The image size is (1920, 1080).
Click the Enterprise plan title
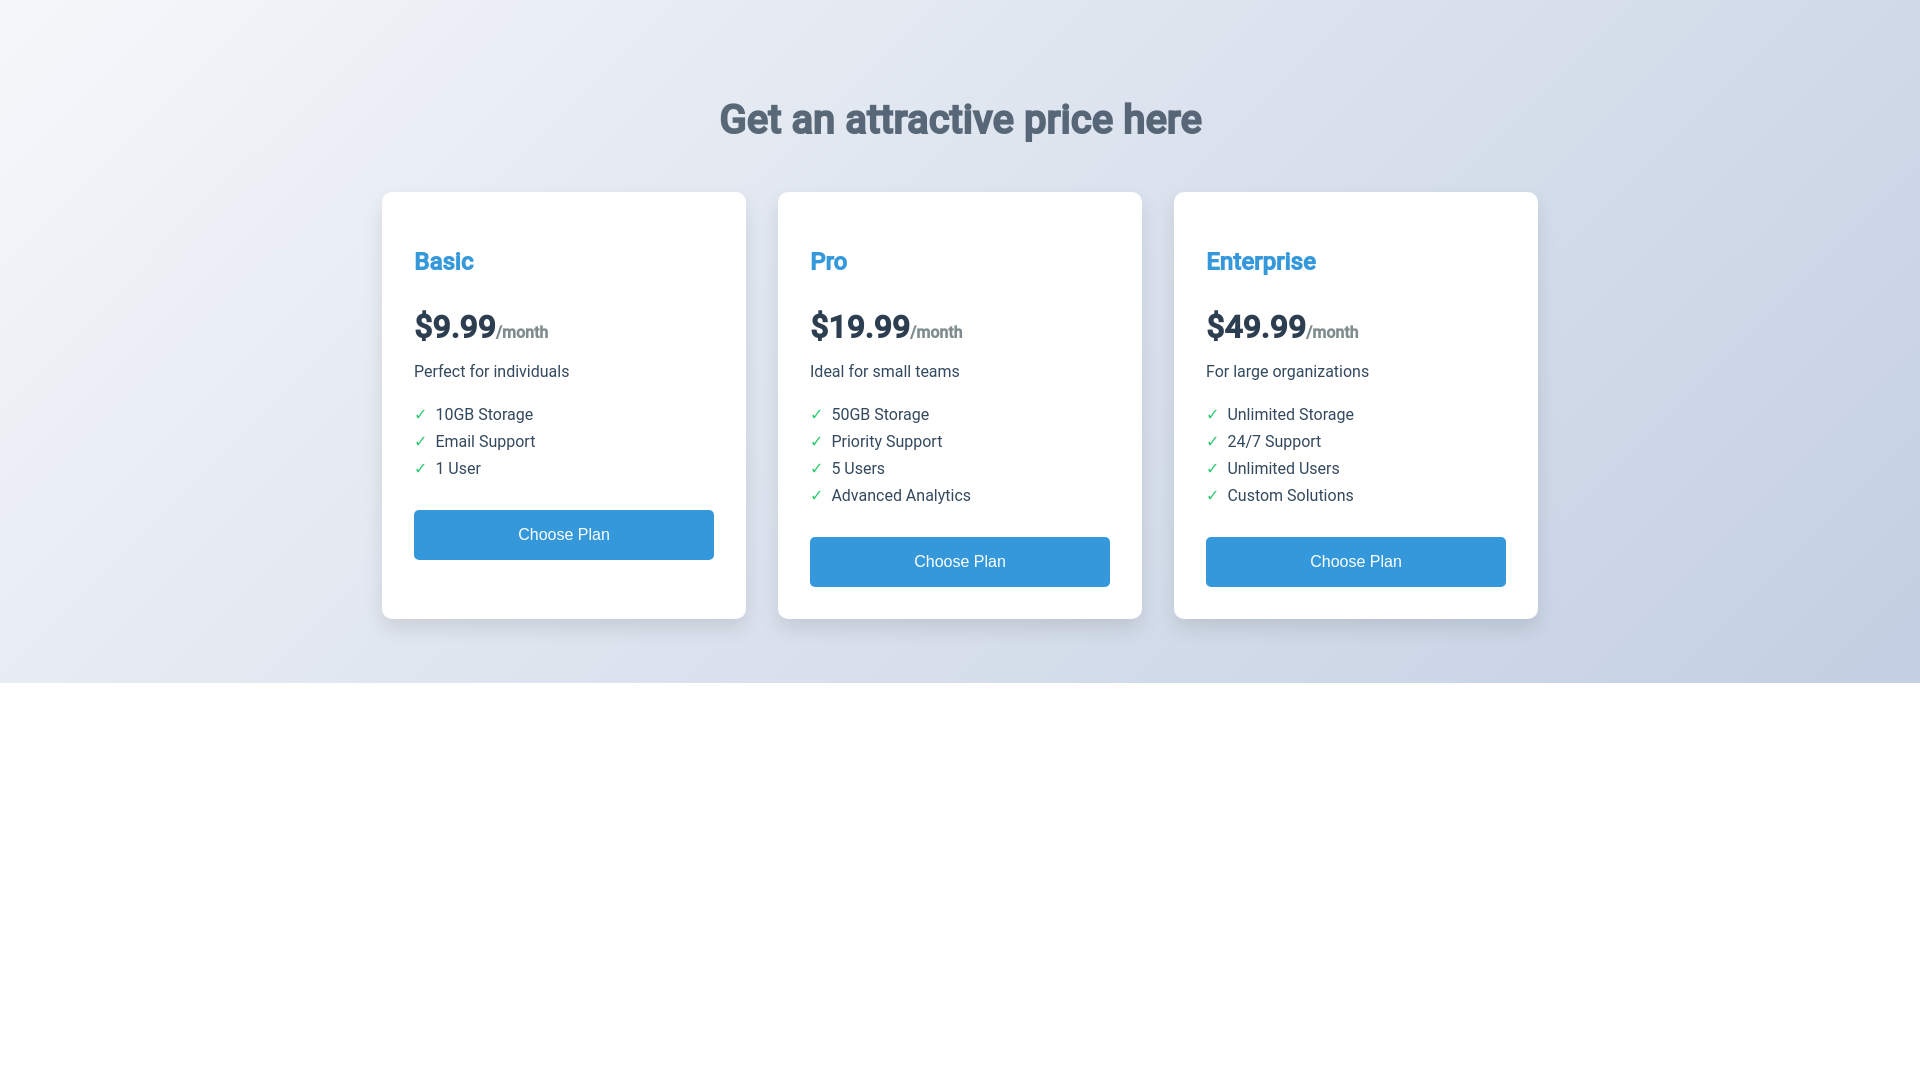pos(1260,261)
